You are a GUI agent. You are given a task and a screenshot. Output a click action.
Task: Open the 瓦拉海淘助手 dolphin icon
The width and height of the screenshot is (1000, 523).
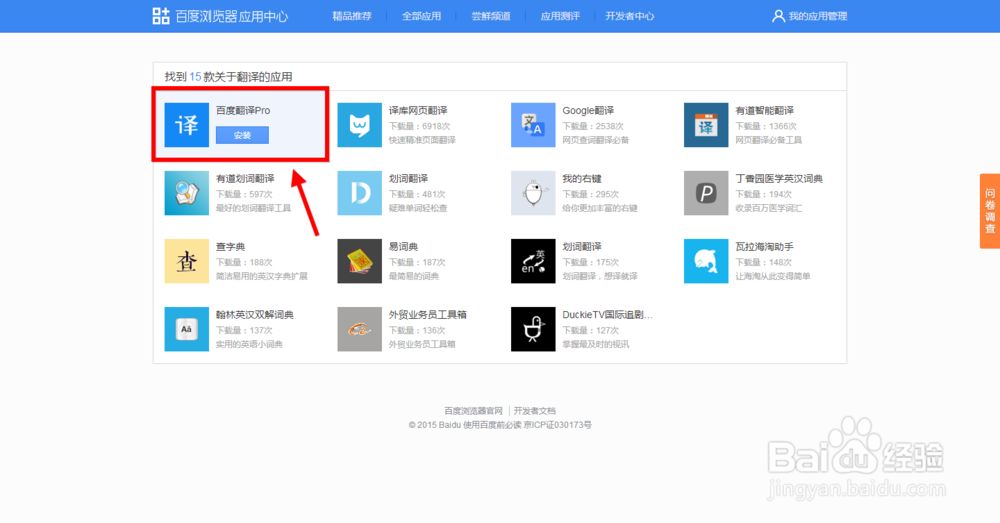(x=706, y=261)
